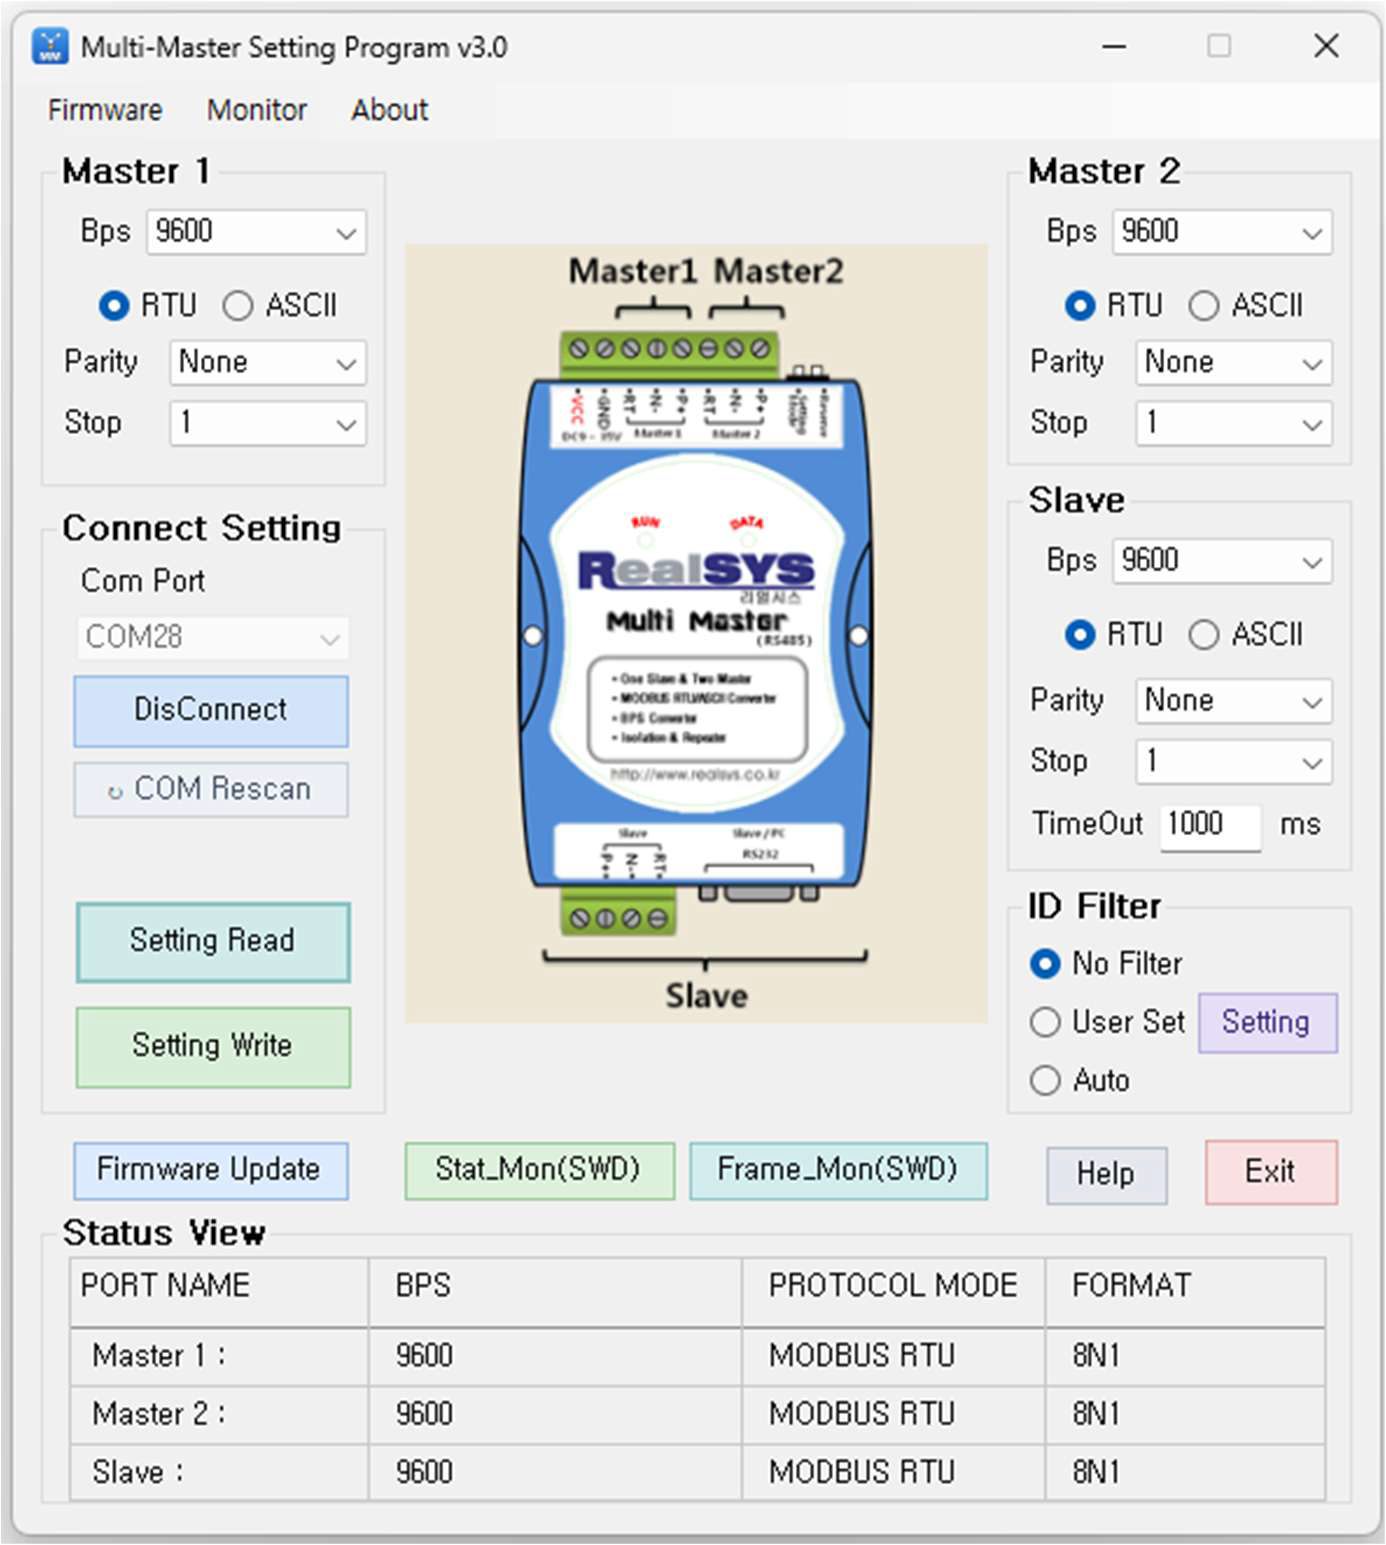Select ASCII mode for Slave

(x=1204, y=634)
